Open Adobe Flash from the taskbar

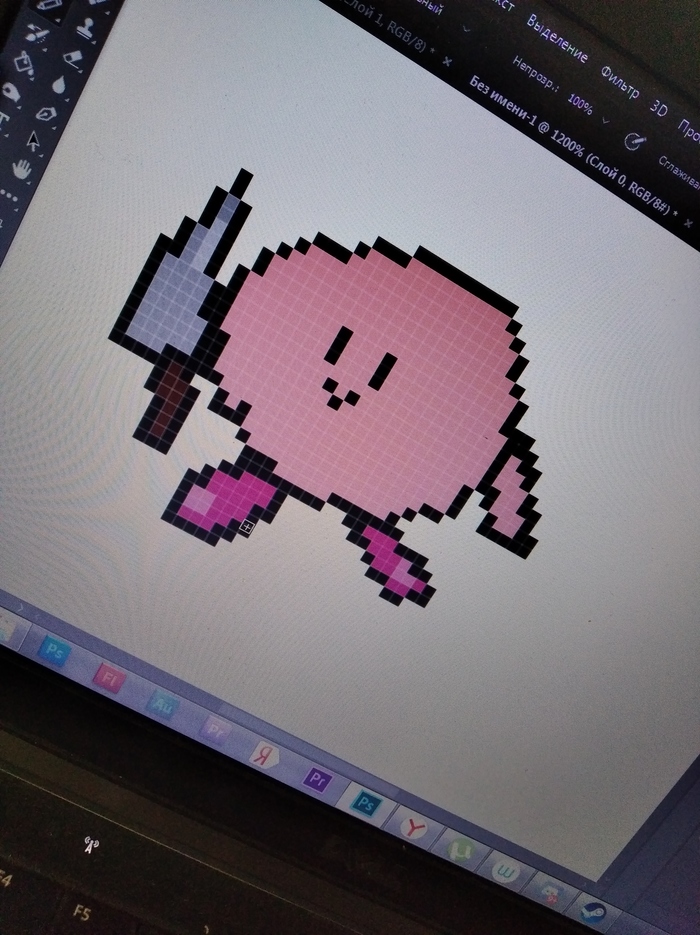click(109, 679)
